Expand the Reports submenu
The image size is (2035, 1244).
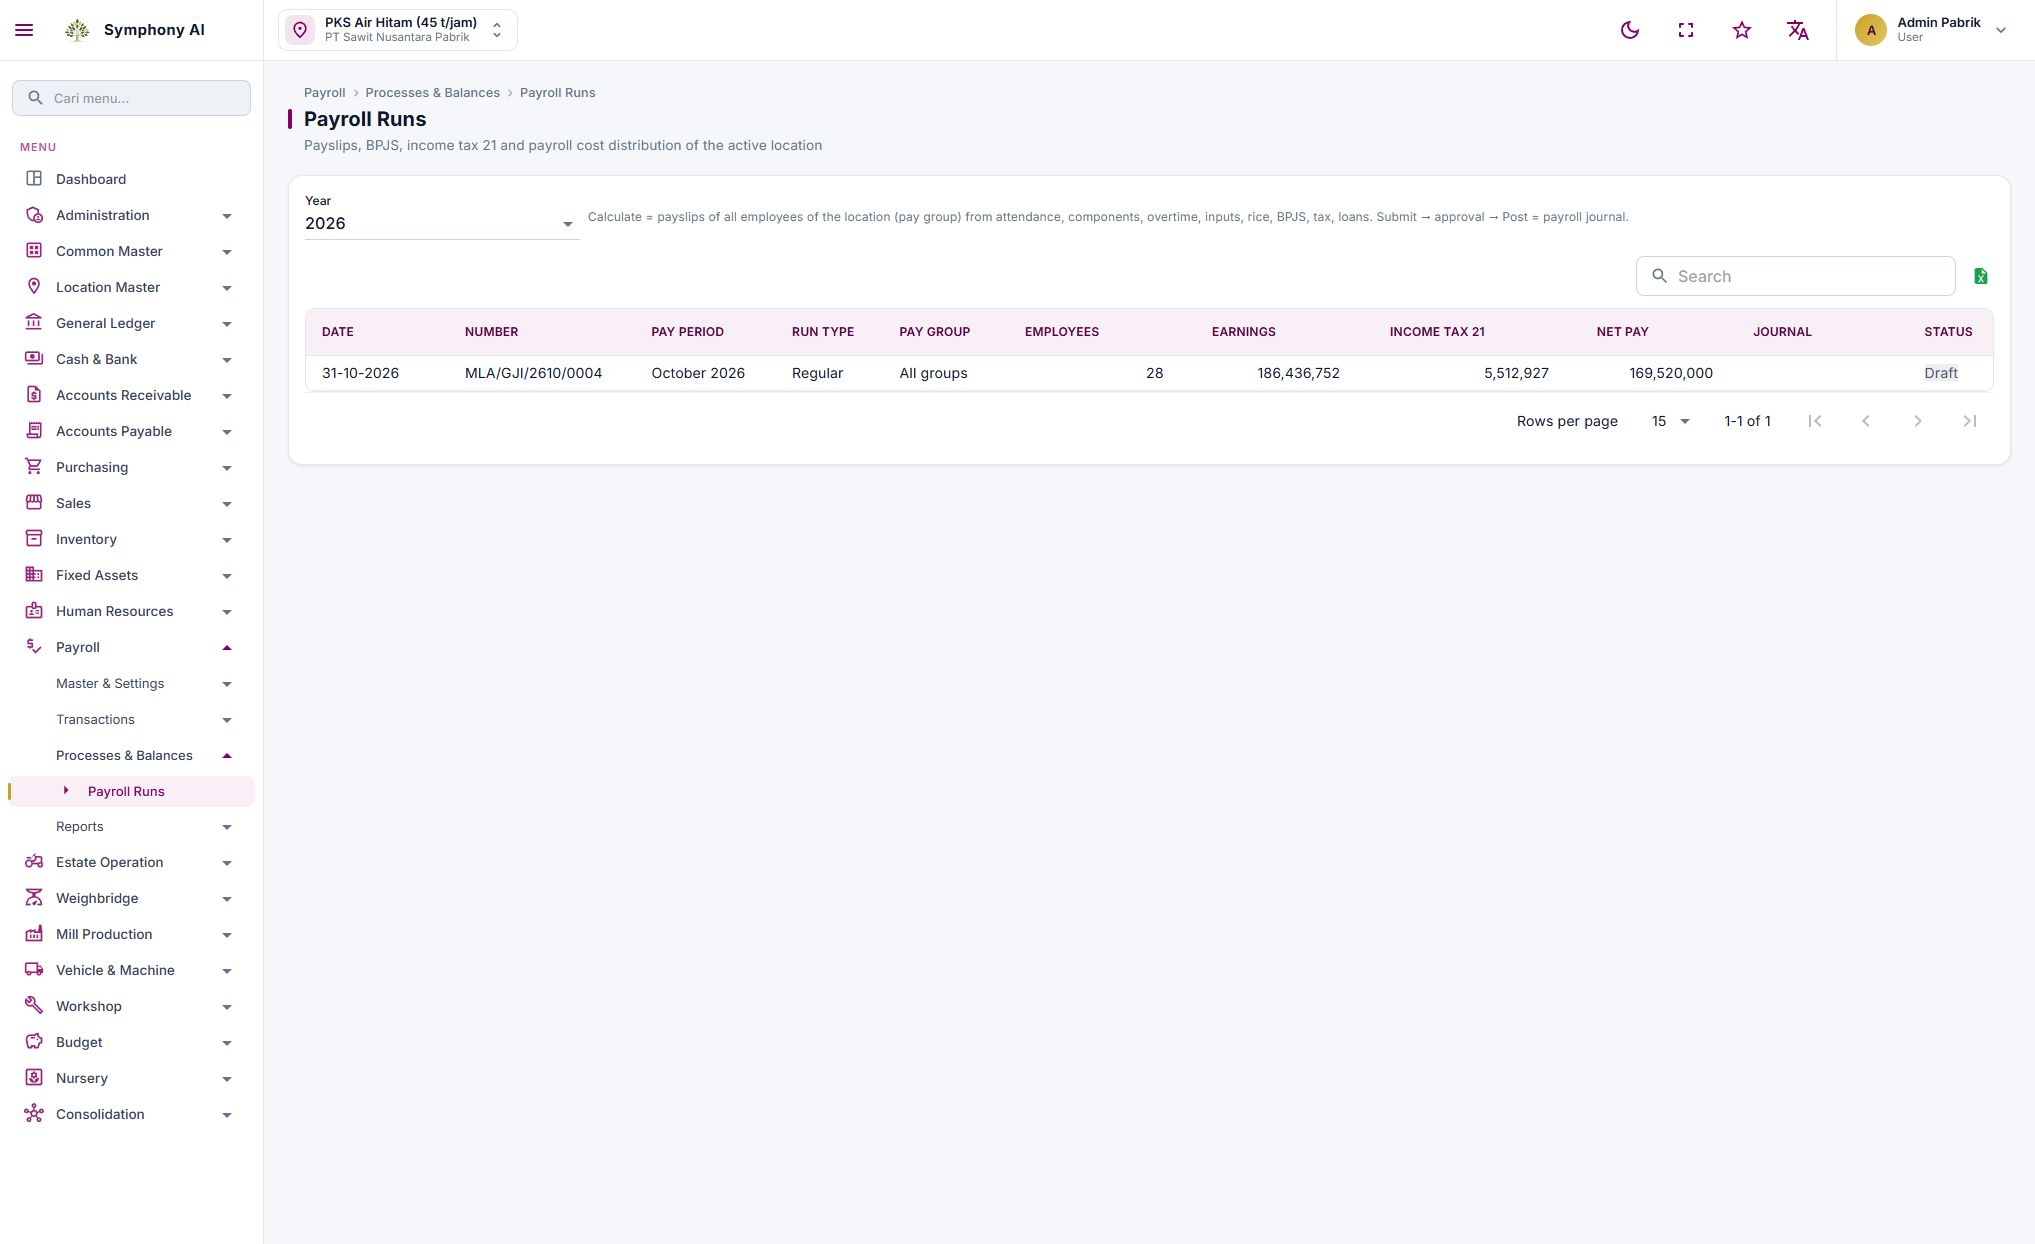(x=131, y=826)
